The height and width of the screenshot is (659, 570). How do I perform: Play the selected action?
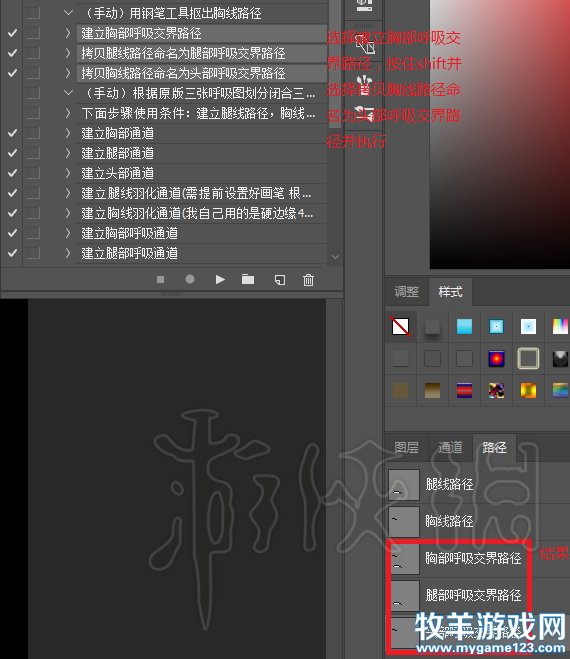pos(220,279)
